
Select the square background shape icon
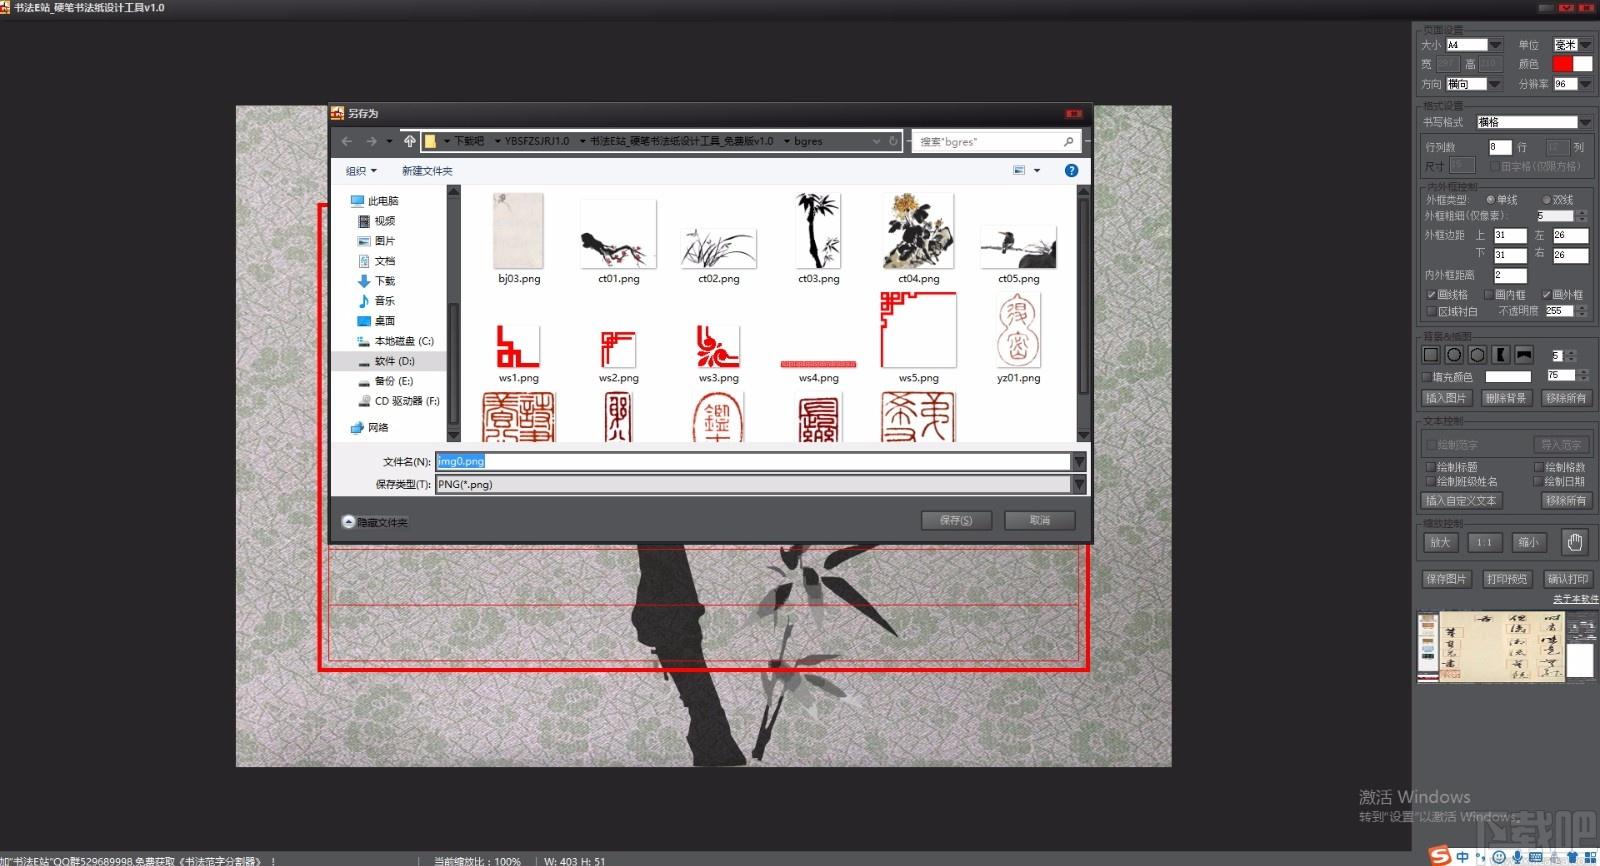point(1431,355)
